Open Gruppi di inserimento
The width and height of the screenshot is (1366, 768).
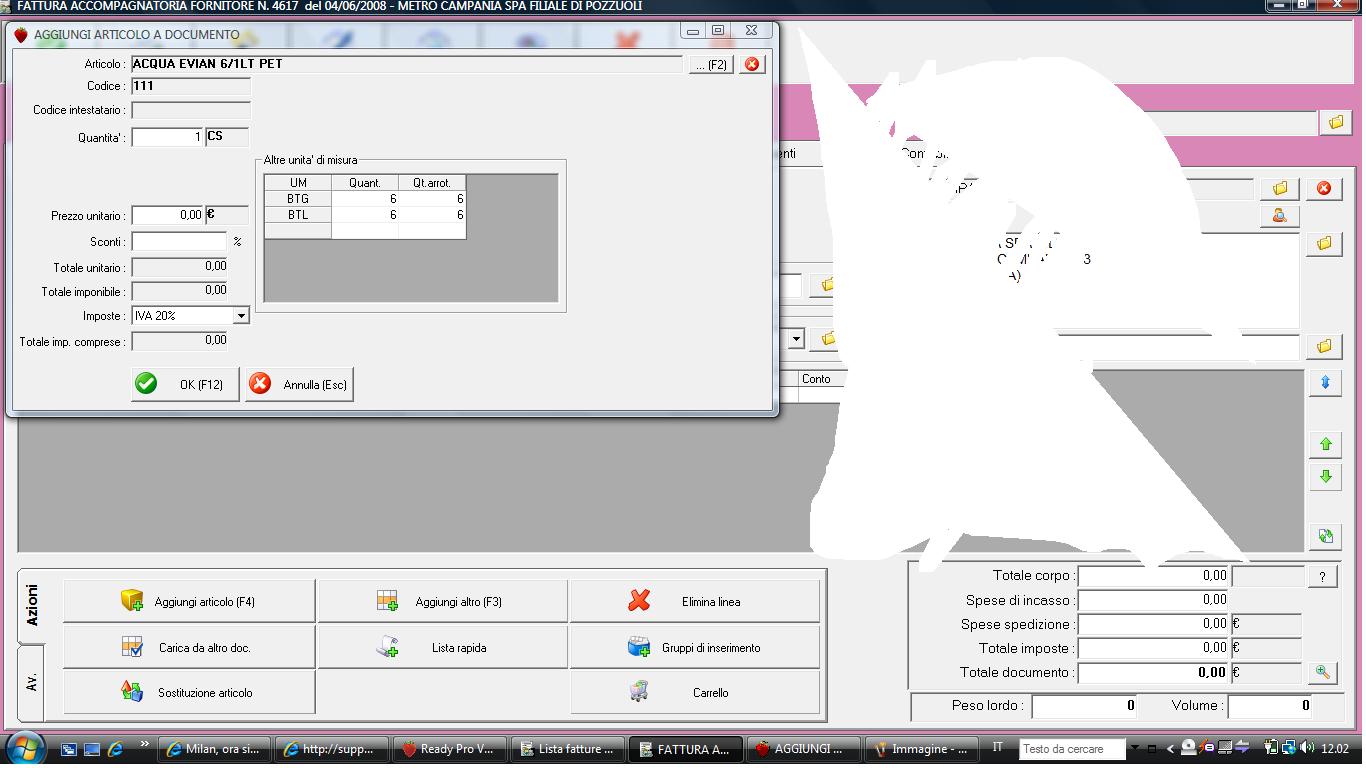tap(695, 647)
